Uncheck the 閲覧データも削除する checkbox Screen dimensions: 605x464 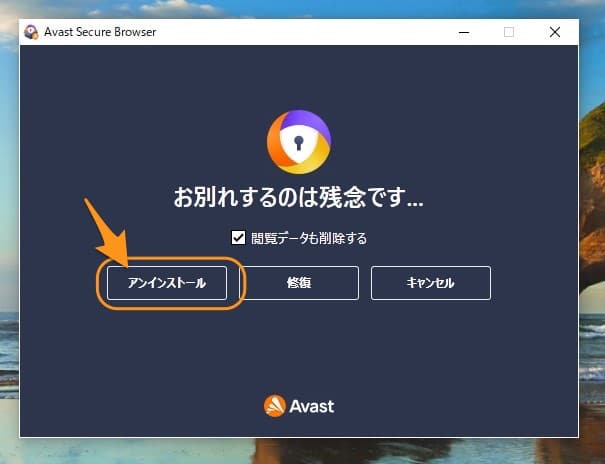tap(238, 238)
